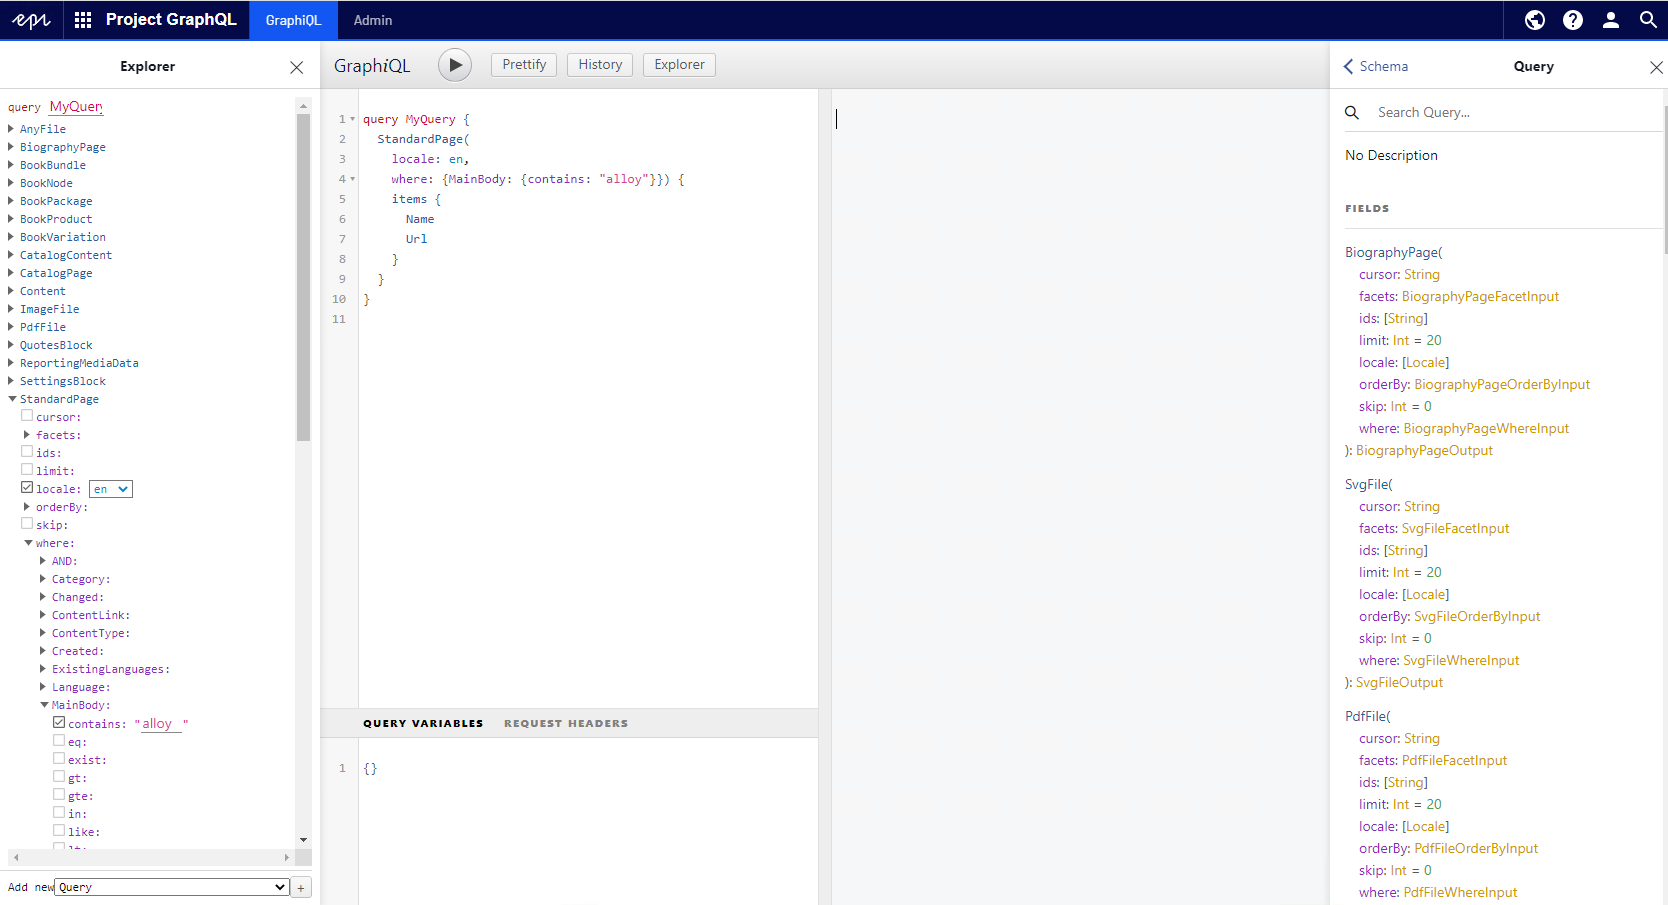Check the cursor argument checkbox

coord(27,416)
